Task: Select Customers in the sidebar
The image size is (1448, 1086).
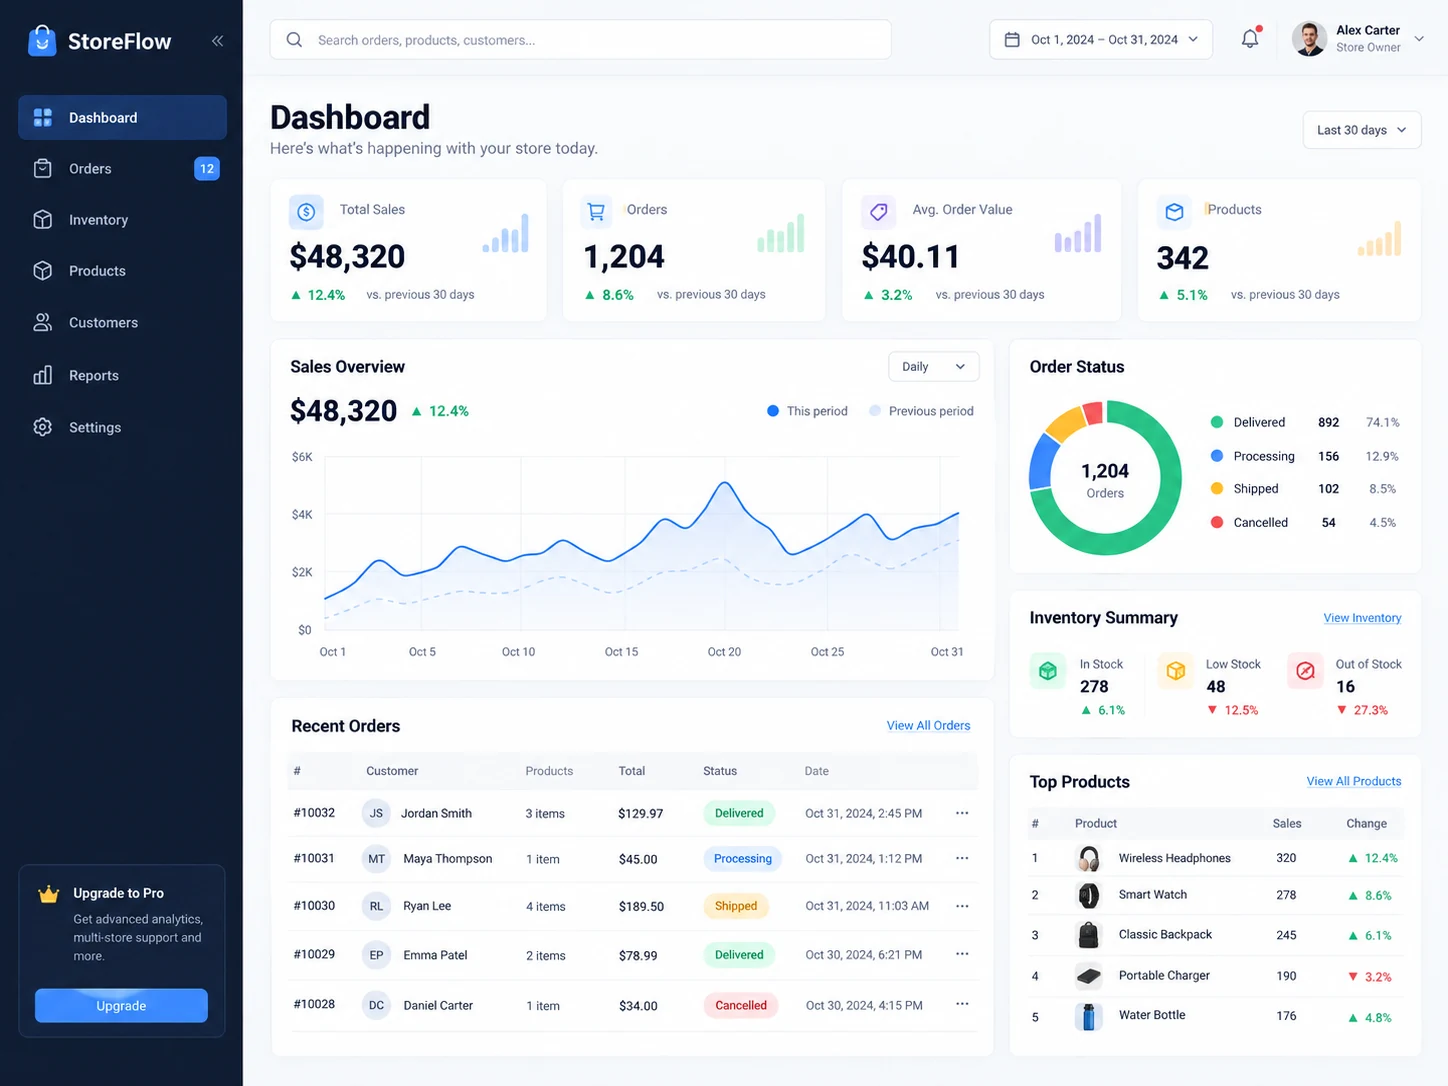Action: pos(122,323)
